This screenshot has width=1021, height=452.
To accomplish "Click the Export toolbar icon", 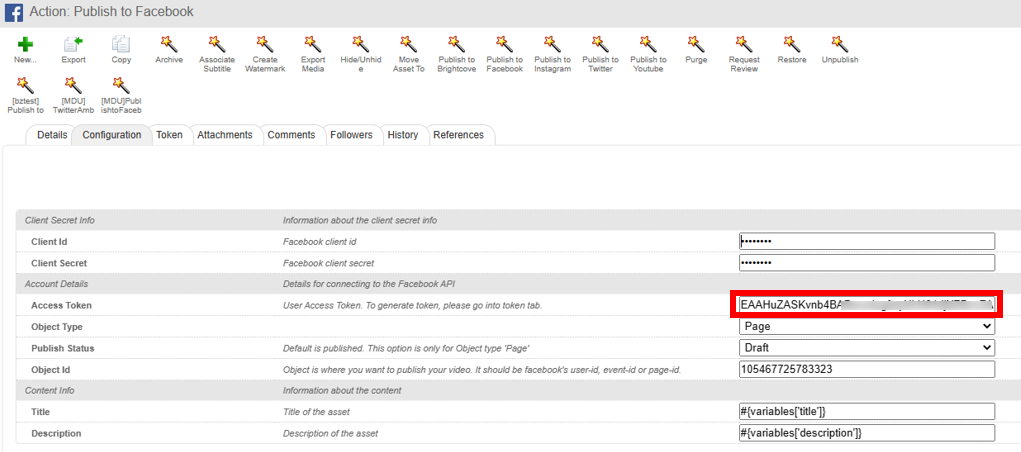I will pyautogui.click(x=73, y=44).
